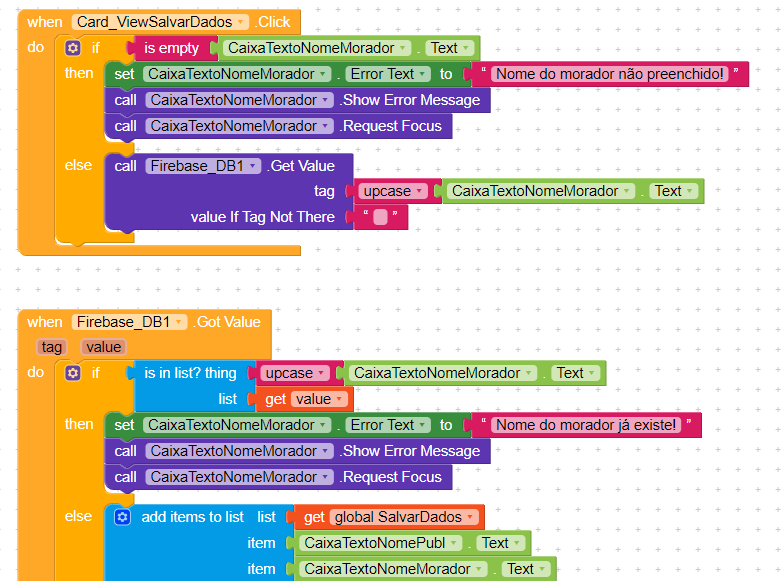Open Error Text dropdown in 'já existe' set block

click(x=388, y=425)
